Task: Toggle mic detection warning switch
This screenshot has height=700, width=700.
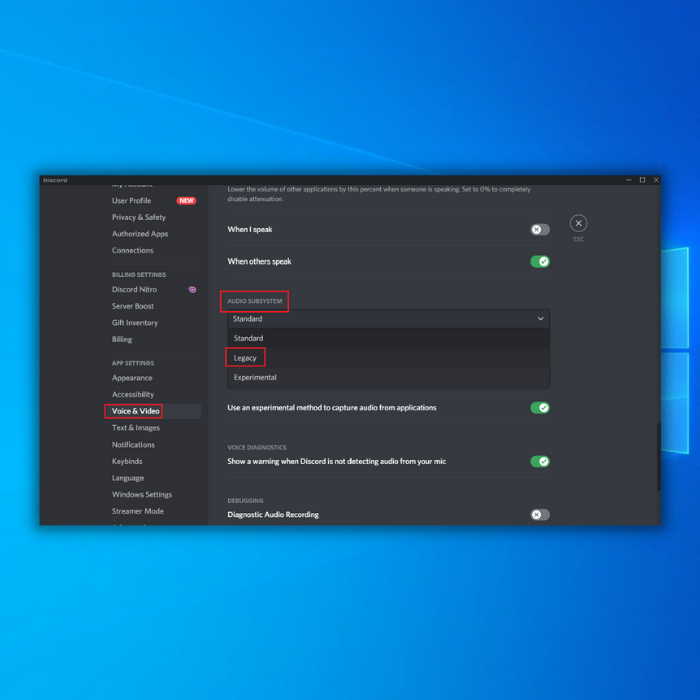Action: (539, 461)
